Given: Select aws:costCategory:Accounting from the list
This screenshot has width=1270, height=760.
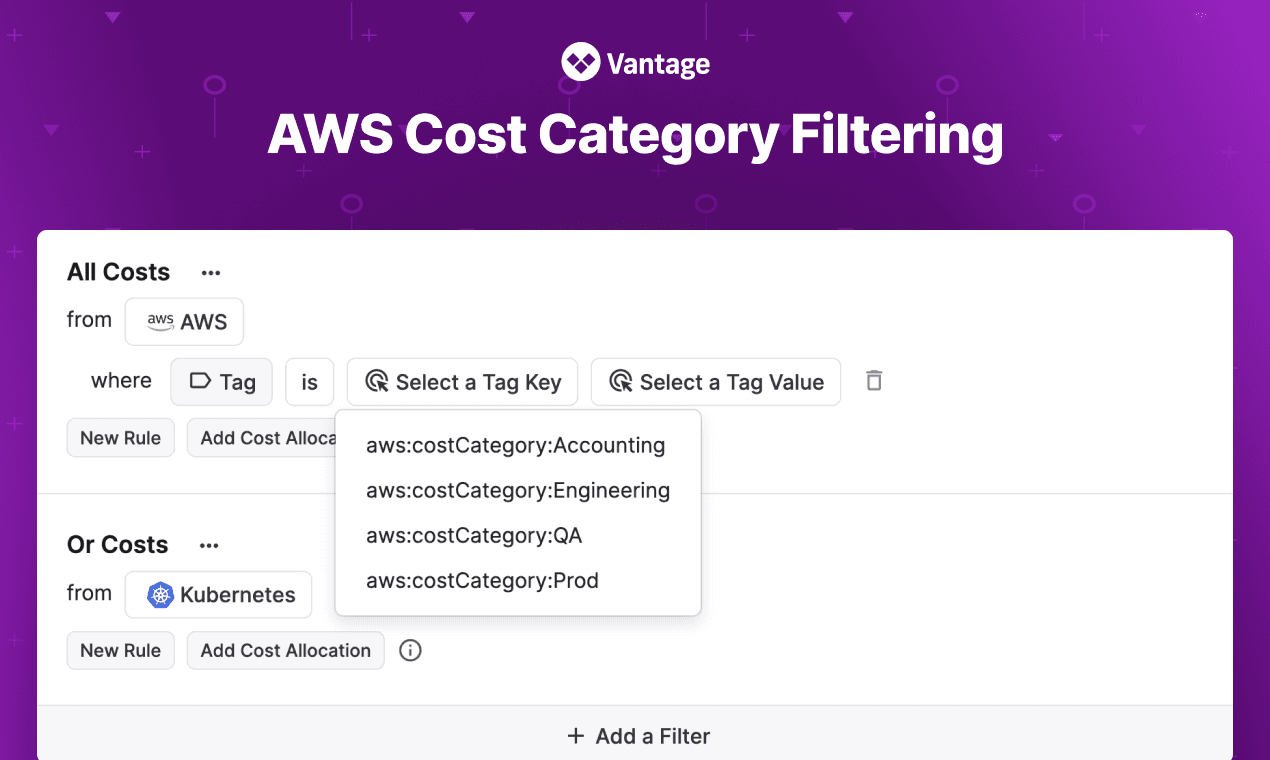Looking at the screenshot, I should pyautogui.click(x=516, y=445).
